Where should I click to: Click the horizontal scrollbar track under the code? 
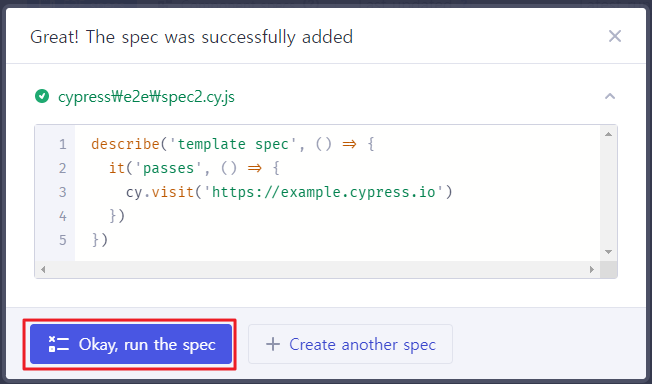point(317,270)
